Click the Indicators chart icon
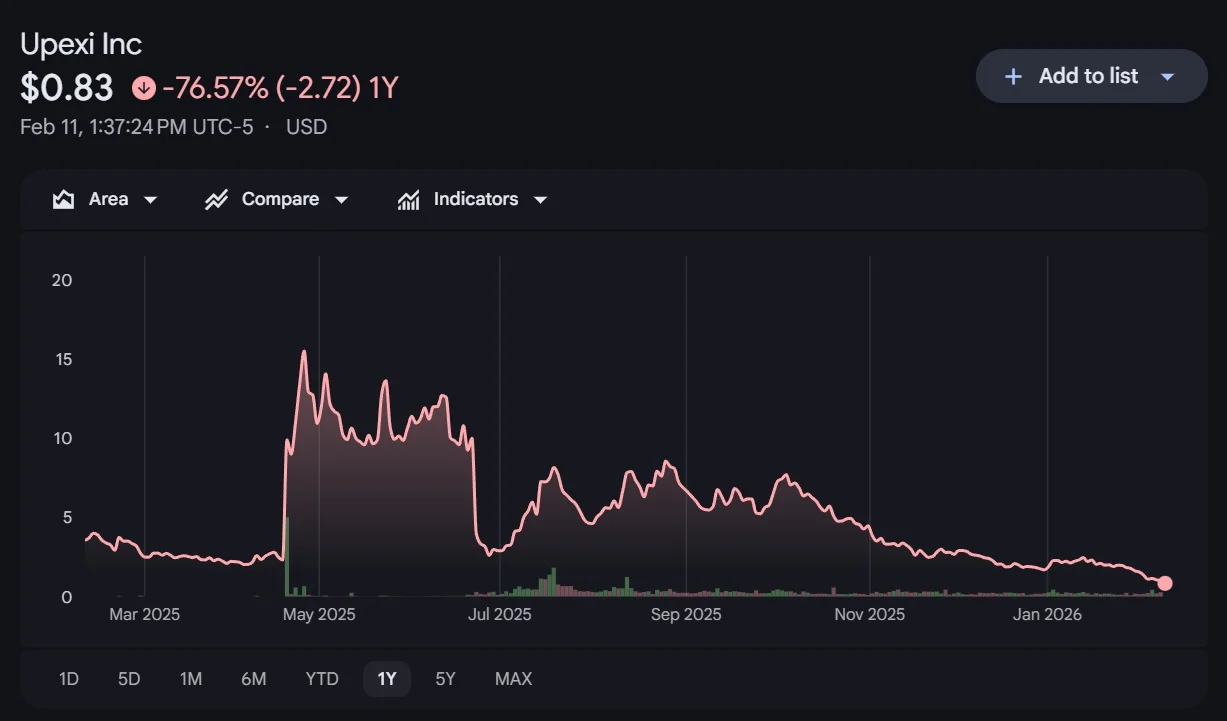The width and height of the screenshot is (1227, 721). coord(408,199)
